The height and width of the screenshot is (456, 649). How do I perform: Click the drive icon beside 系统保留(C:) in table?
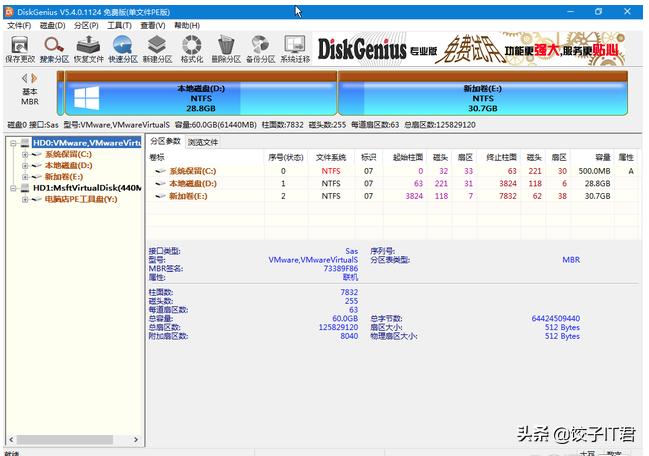pyautogui.click(x=160, y=171)
